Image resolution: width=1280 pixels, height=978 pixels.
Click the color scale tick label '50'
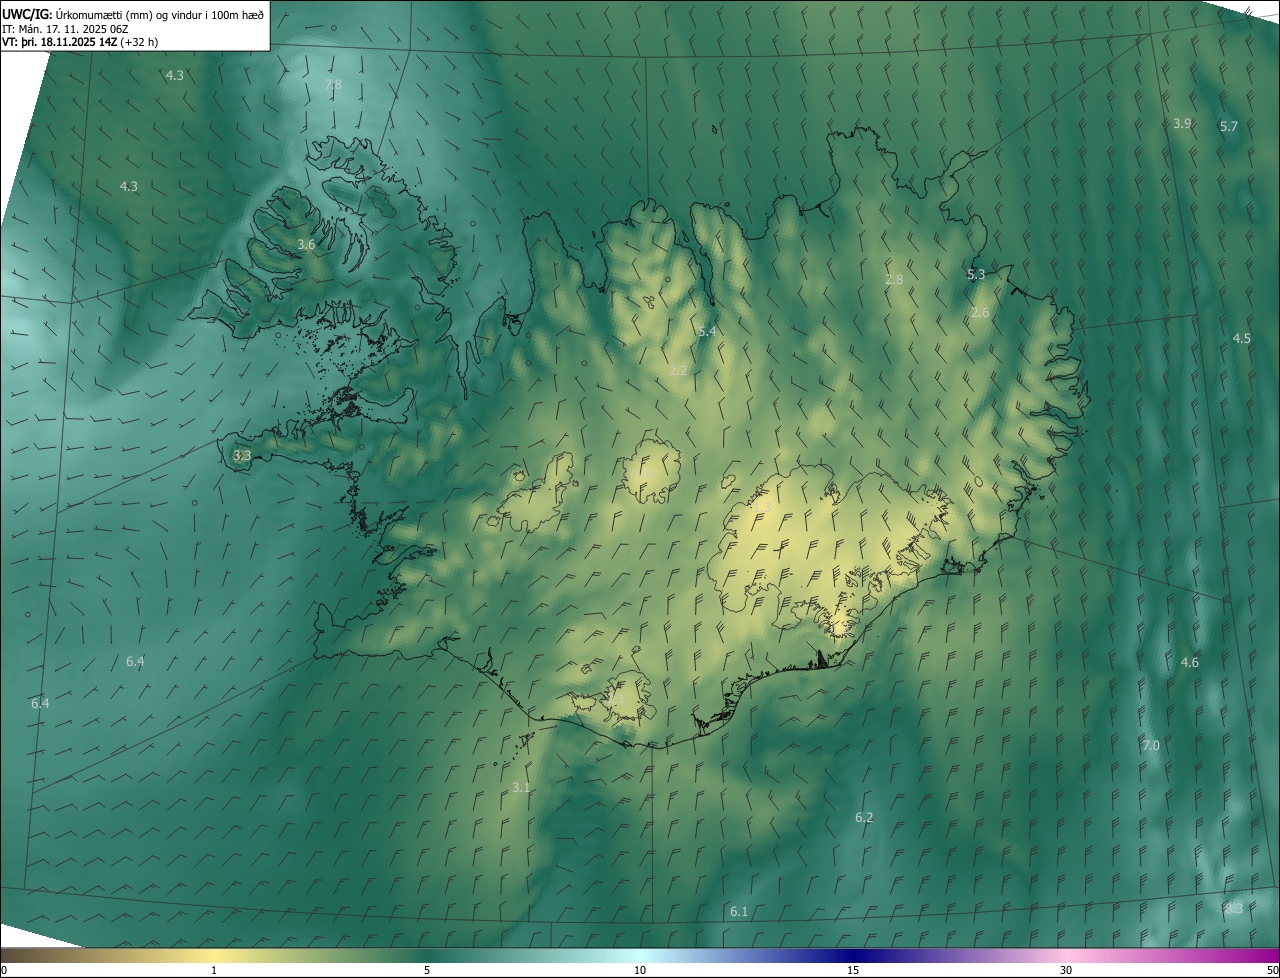tap(1272, 971)
